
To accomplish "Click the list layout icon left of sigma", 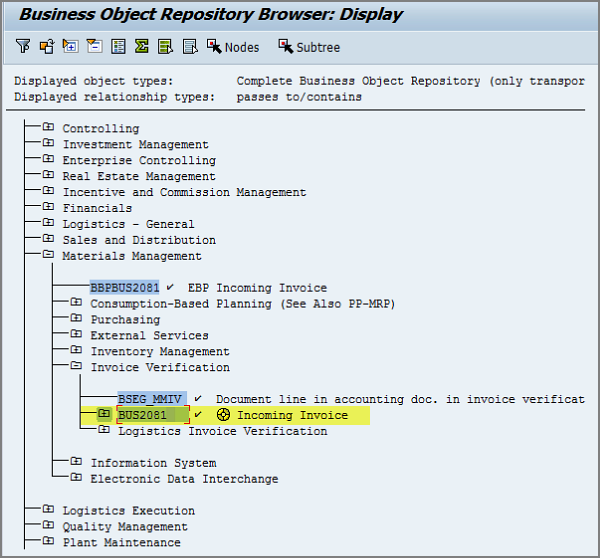I will [118, 47].
